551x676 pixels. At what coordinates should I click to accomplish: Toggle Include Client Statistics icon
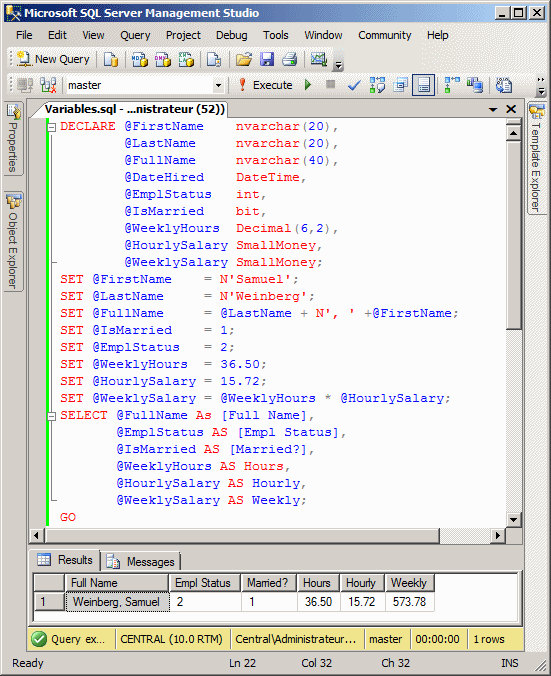tap(475, 85)
